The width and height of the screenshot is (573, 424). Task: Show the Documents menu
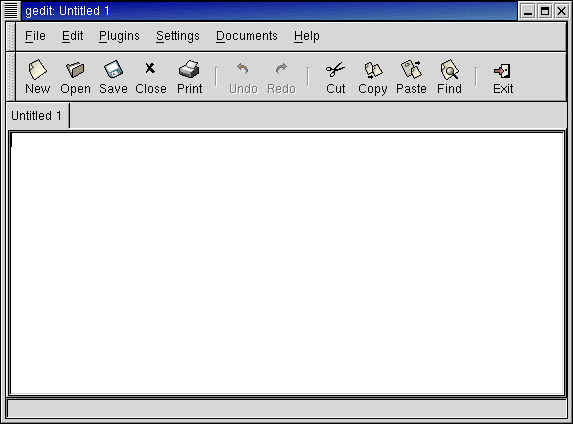click(x=247, y=36)
